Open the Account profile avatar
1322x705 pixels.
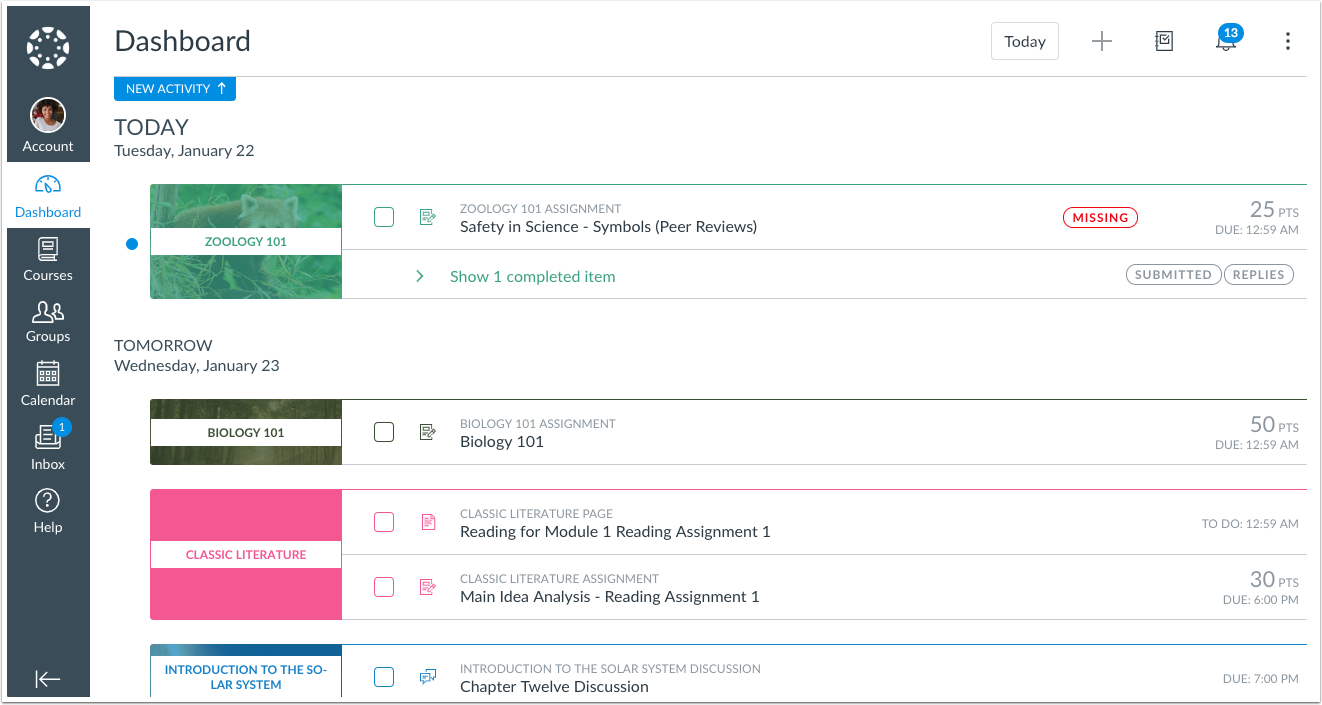(48, 116)
